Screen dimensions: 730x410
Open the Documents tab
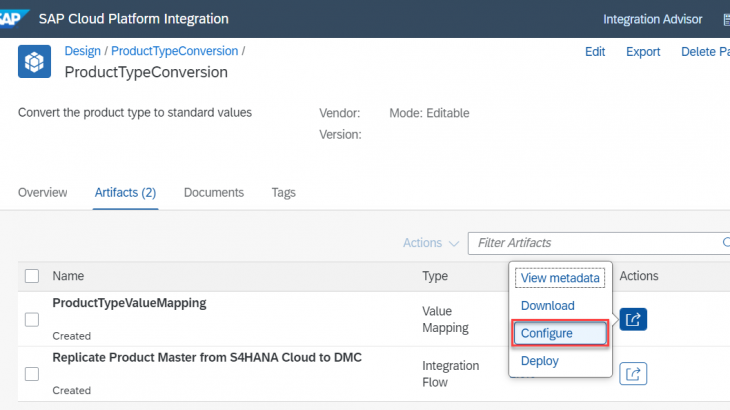click(213, 193)
